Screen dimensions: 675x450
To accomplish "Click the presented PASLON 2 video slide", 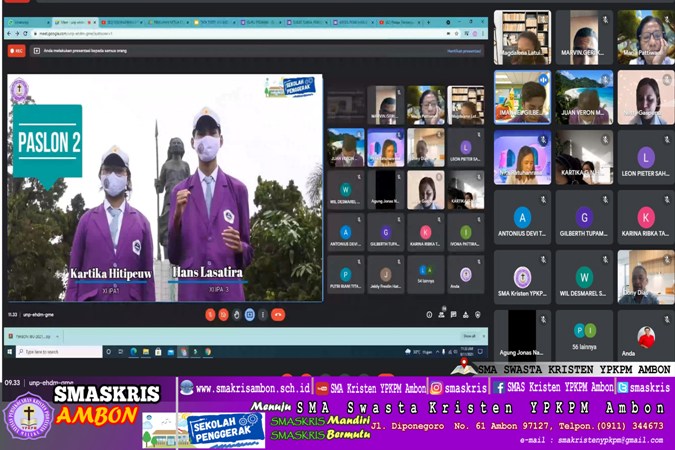I will (165, 188).
